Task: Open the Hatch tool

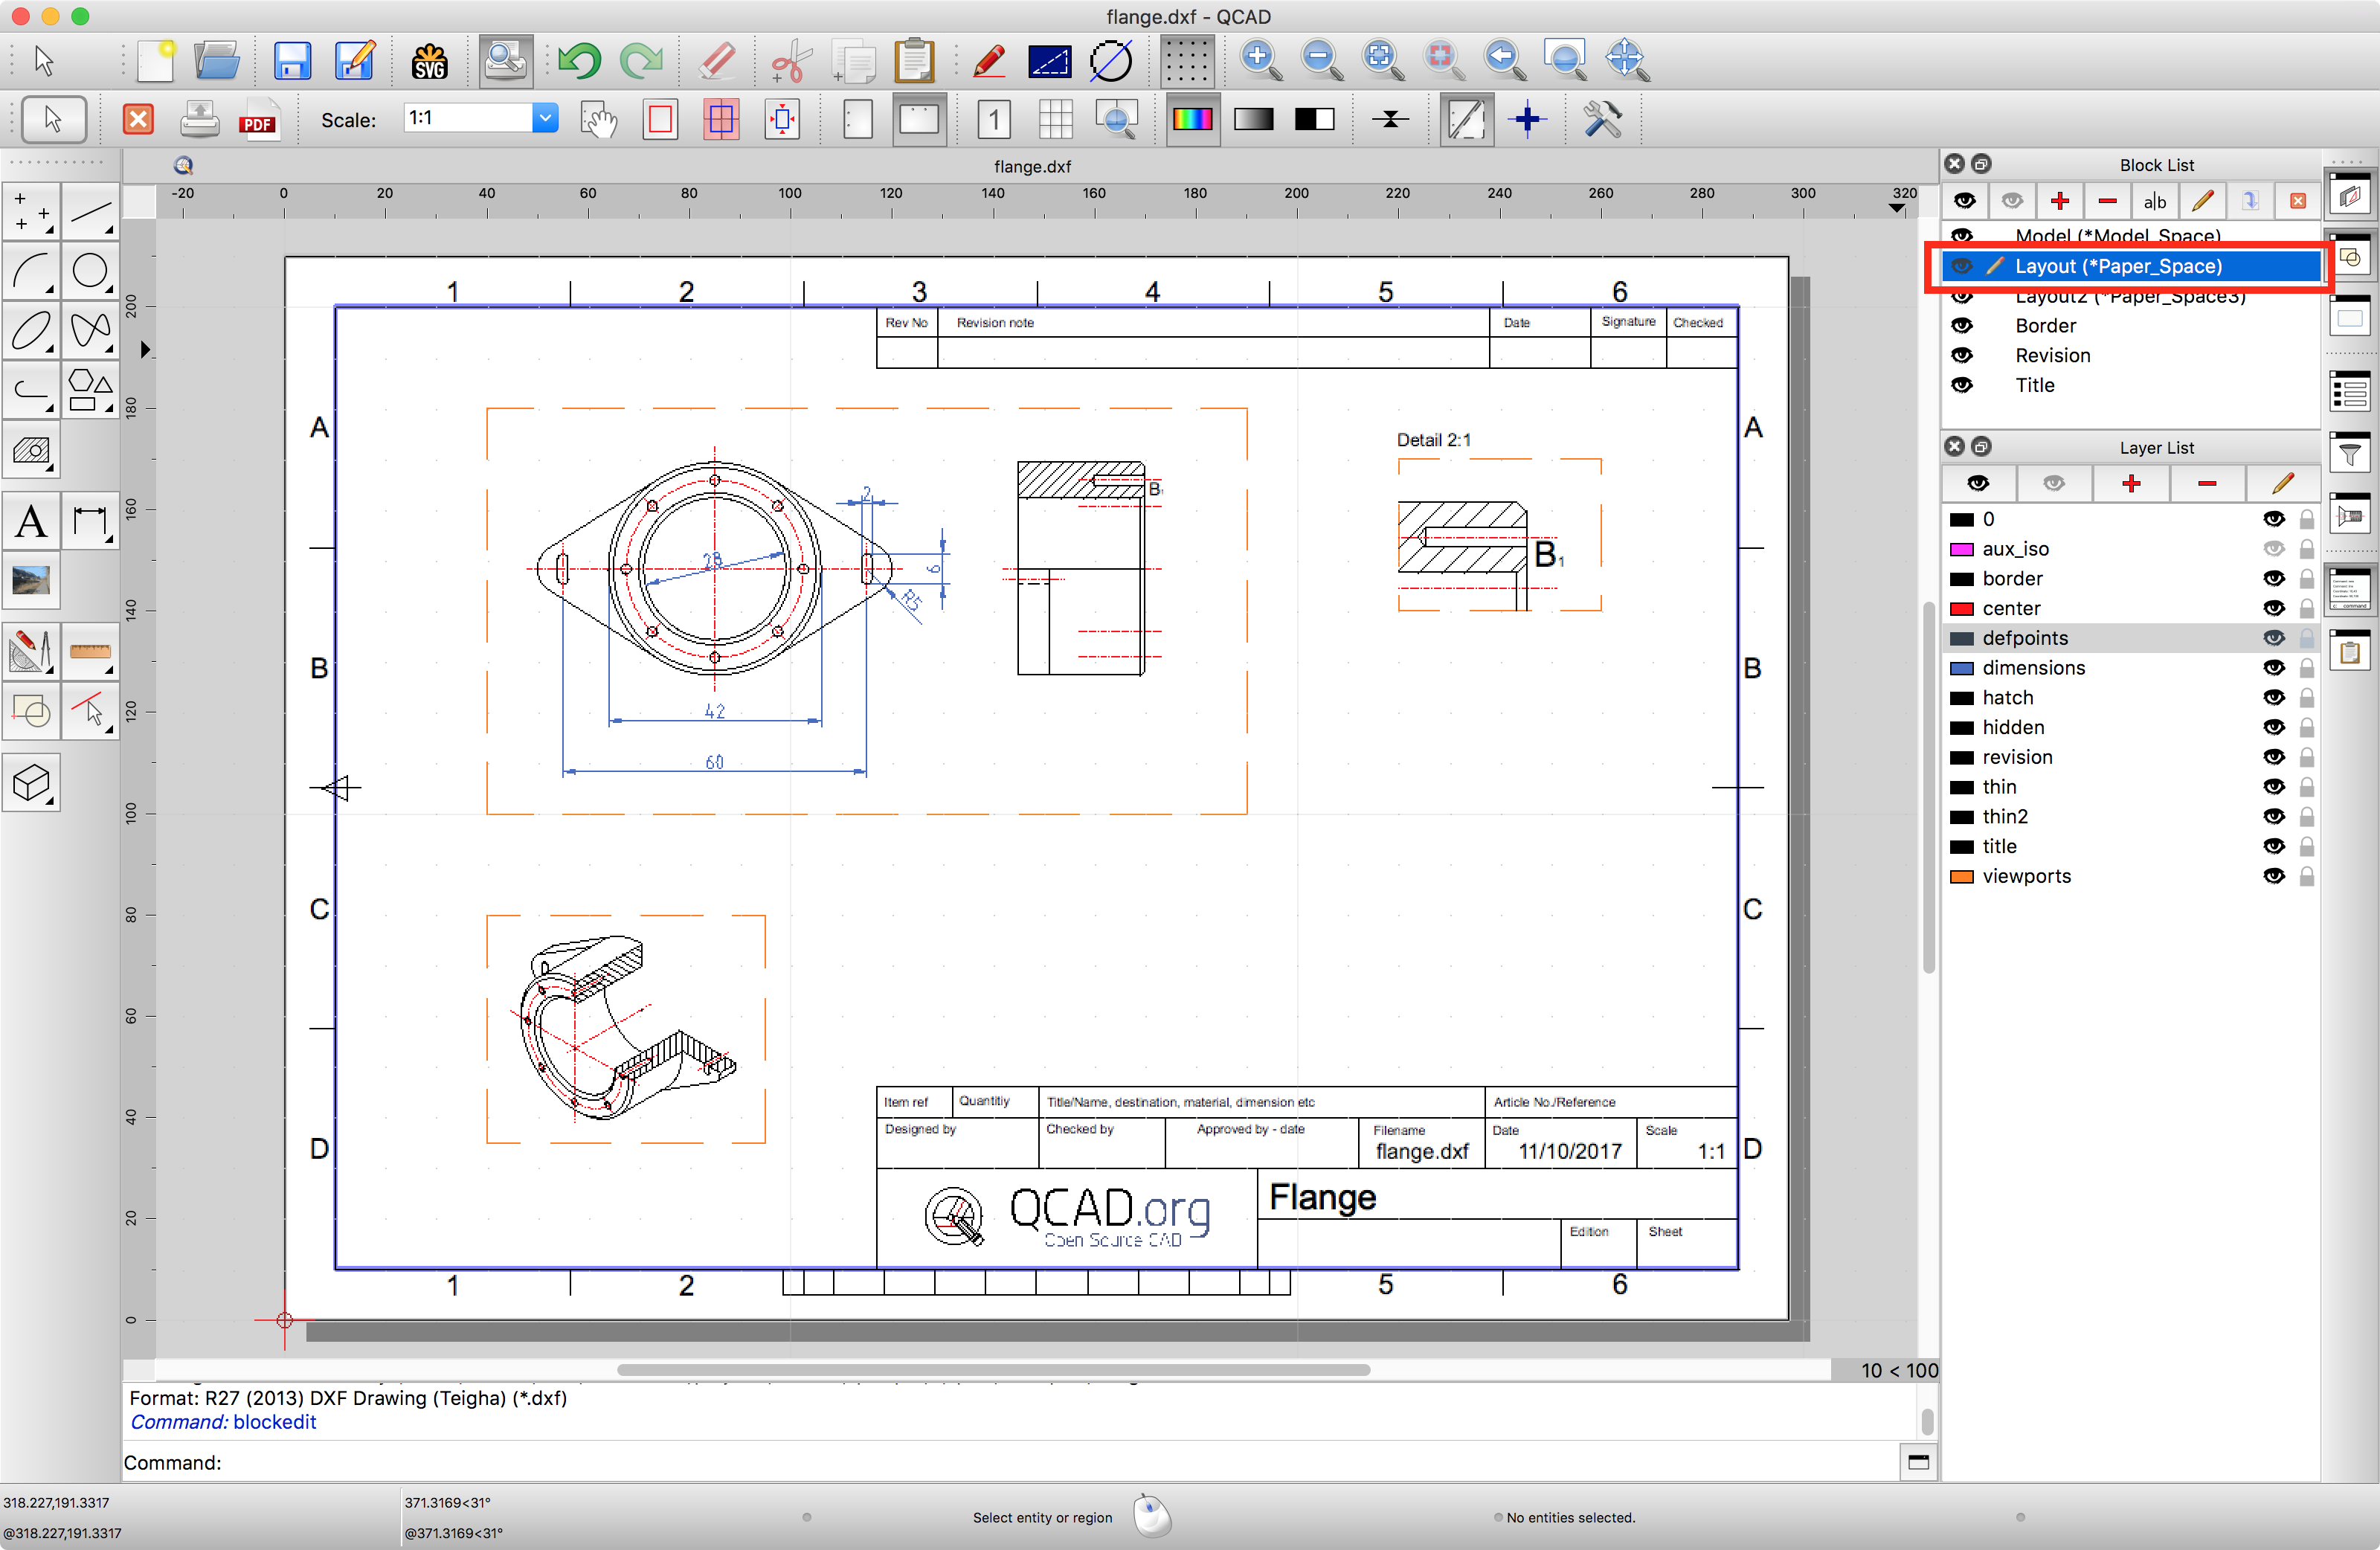Action: coord(31,450)
